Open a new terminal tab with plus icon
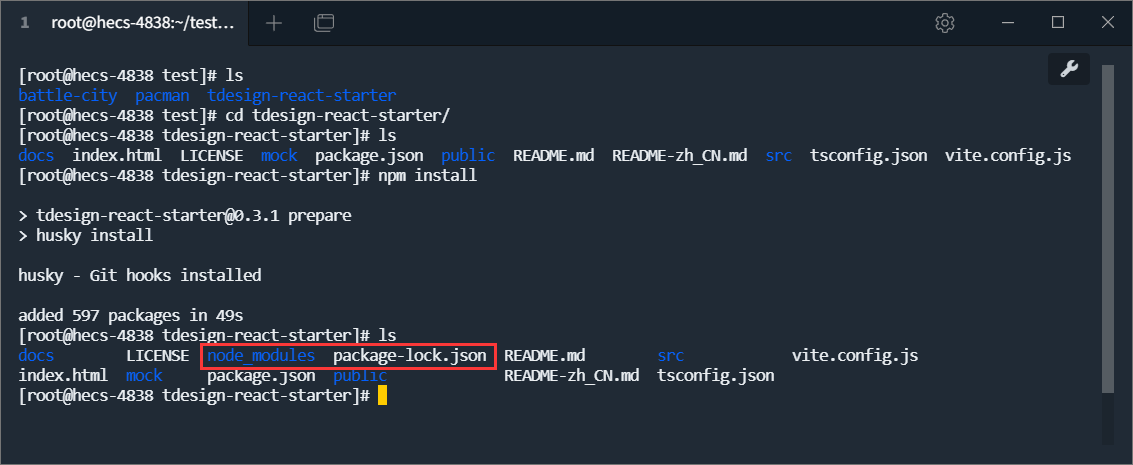Viewport: 1133px width, 465px height. pos(274,22)
